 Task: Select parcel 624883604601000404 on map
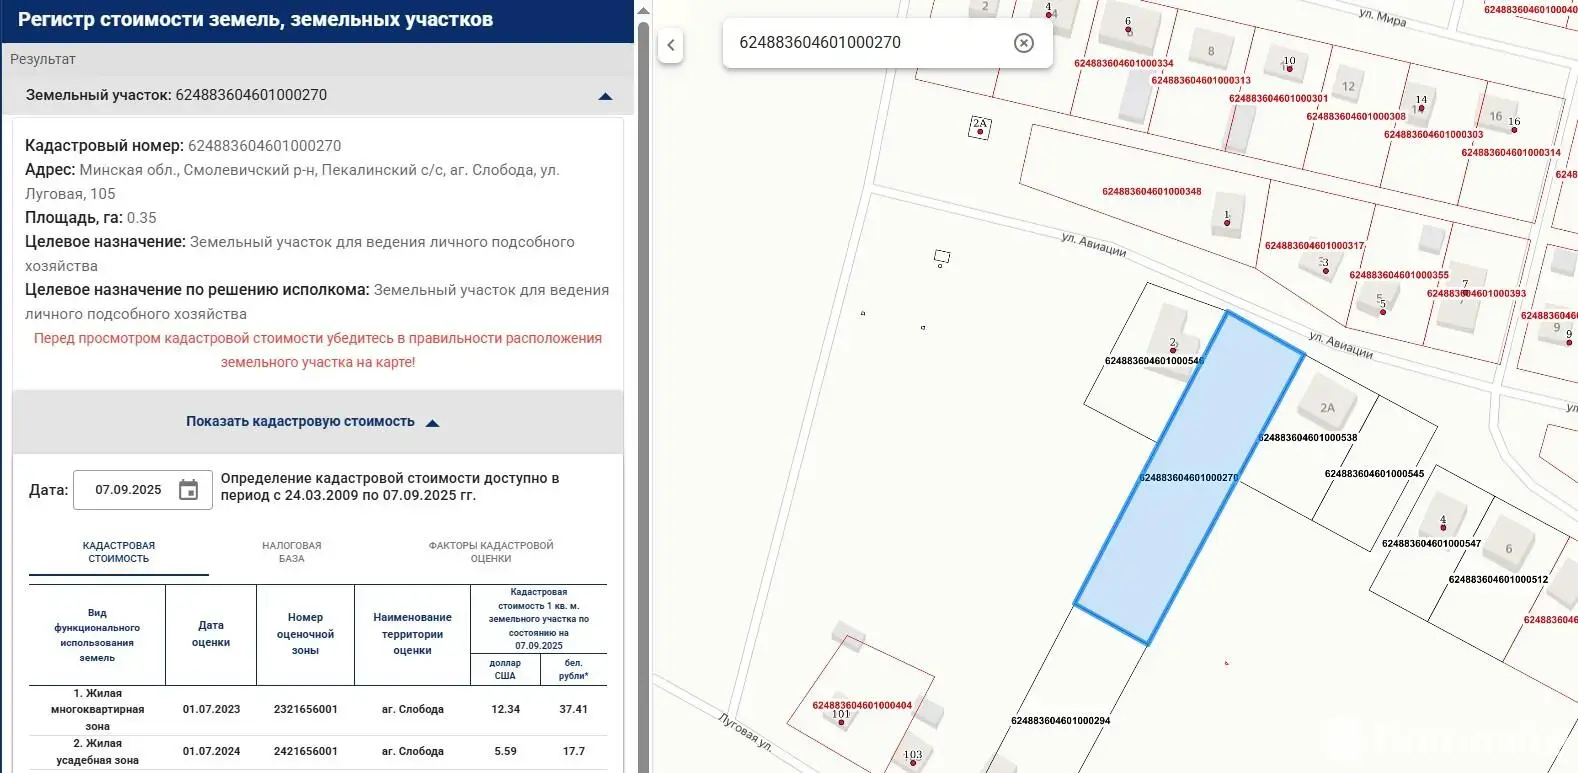(x=861, y=705)
